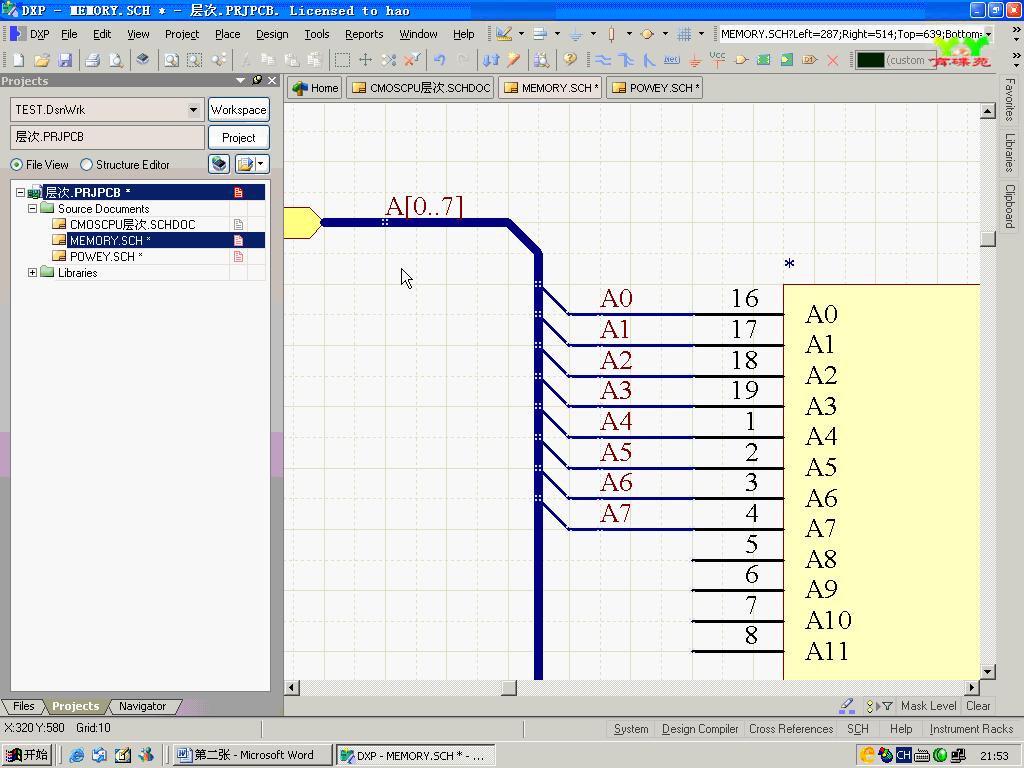Image resolution: width=1024 pixels, height=768 pixels.
Task: Place a bus entry
Action: tap(648, 60)
